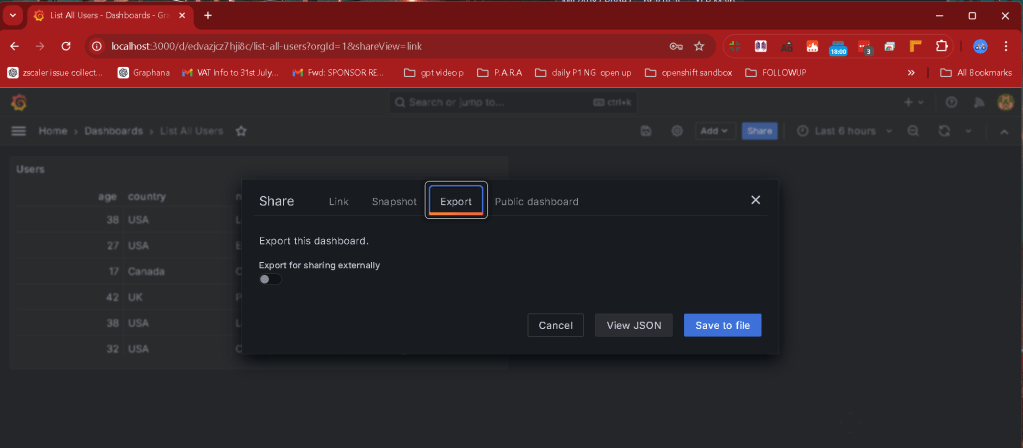Select the Export tab
Viewport: 1023px width, 448px height.
coord(455,202)
